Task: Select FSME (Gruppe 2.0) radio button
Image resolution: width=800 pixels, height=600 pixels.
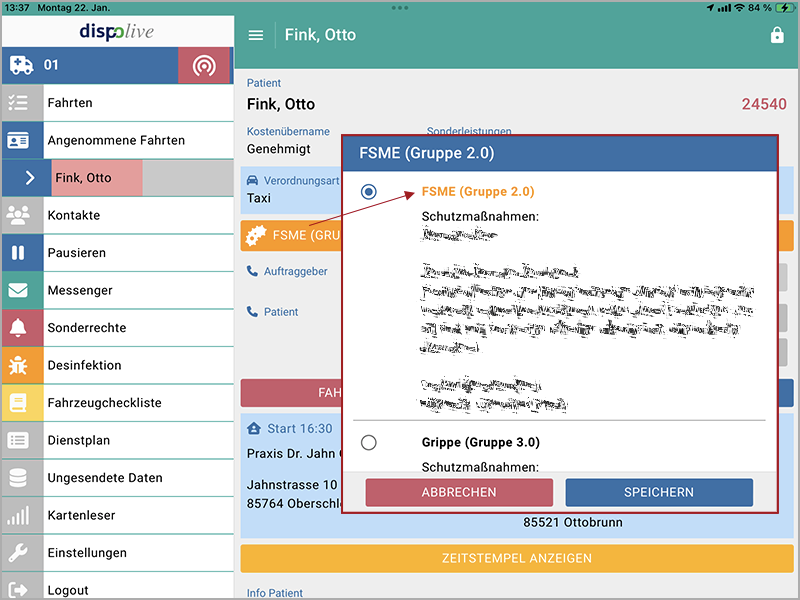Action: [x=369, y=191]
